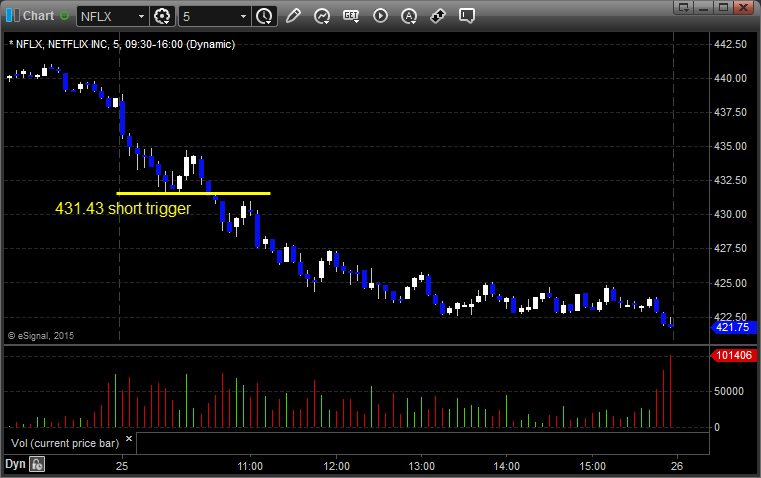Select the yellow short trigger line
The width and height of the screenshot is (761, 478).
(x=193, y=193)
